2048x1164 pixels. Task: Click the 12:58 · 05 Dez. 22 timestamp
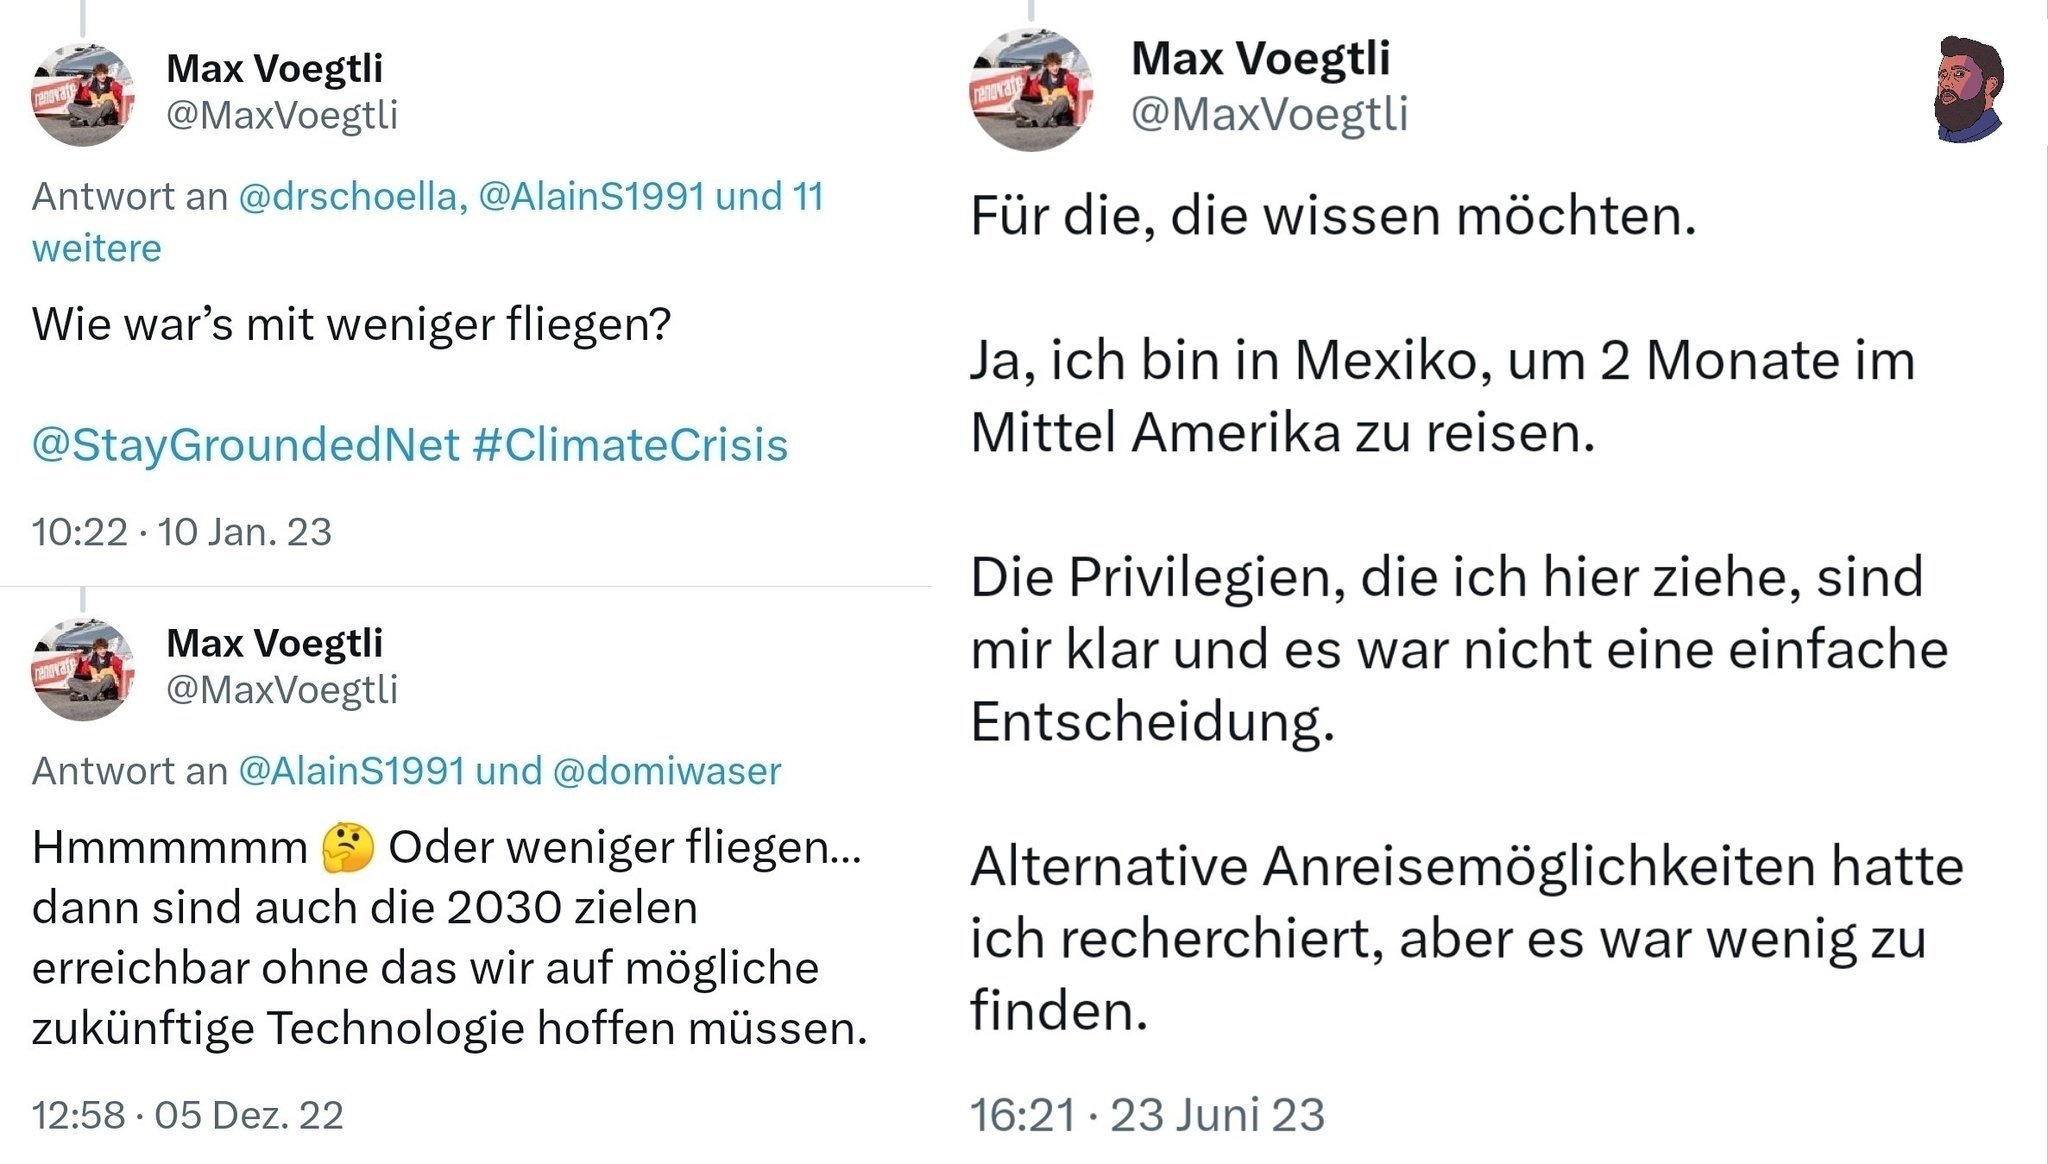[187, 1115]
